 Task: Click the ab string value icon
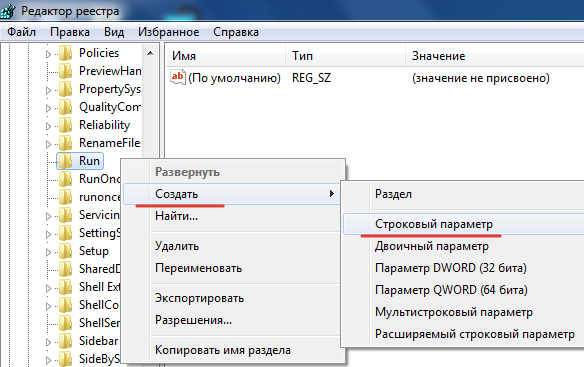(178, 77)
